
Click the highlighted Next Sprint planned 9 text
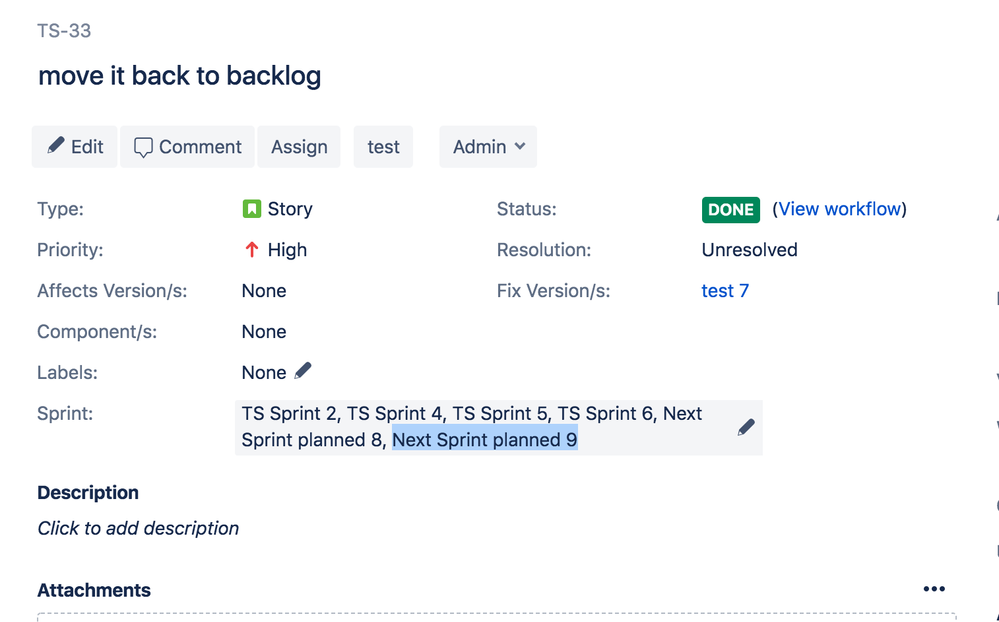(484, 440)
